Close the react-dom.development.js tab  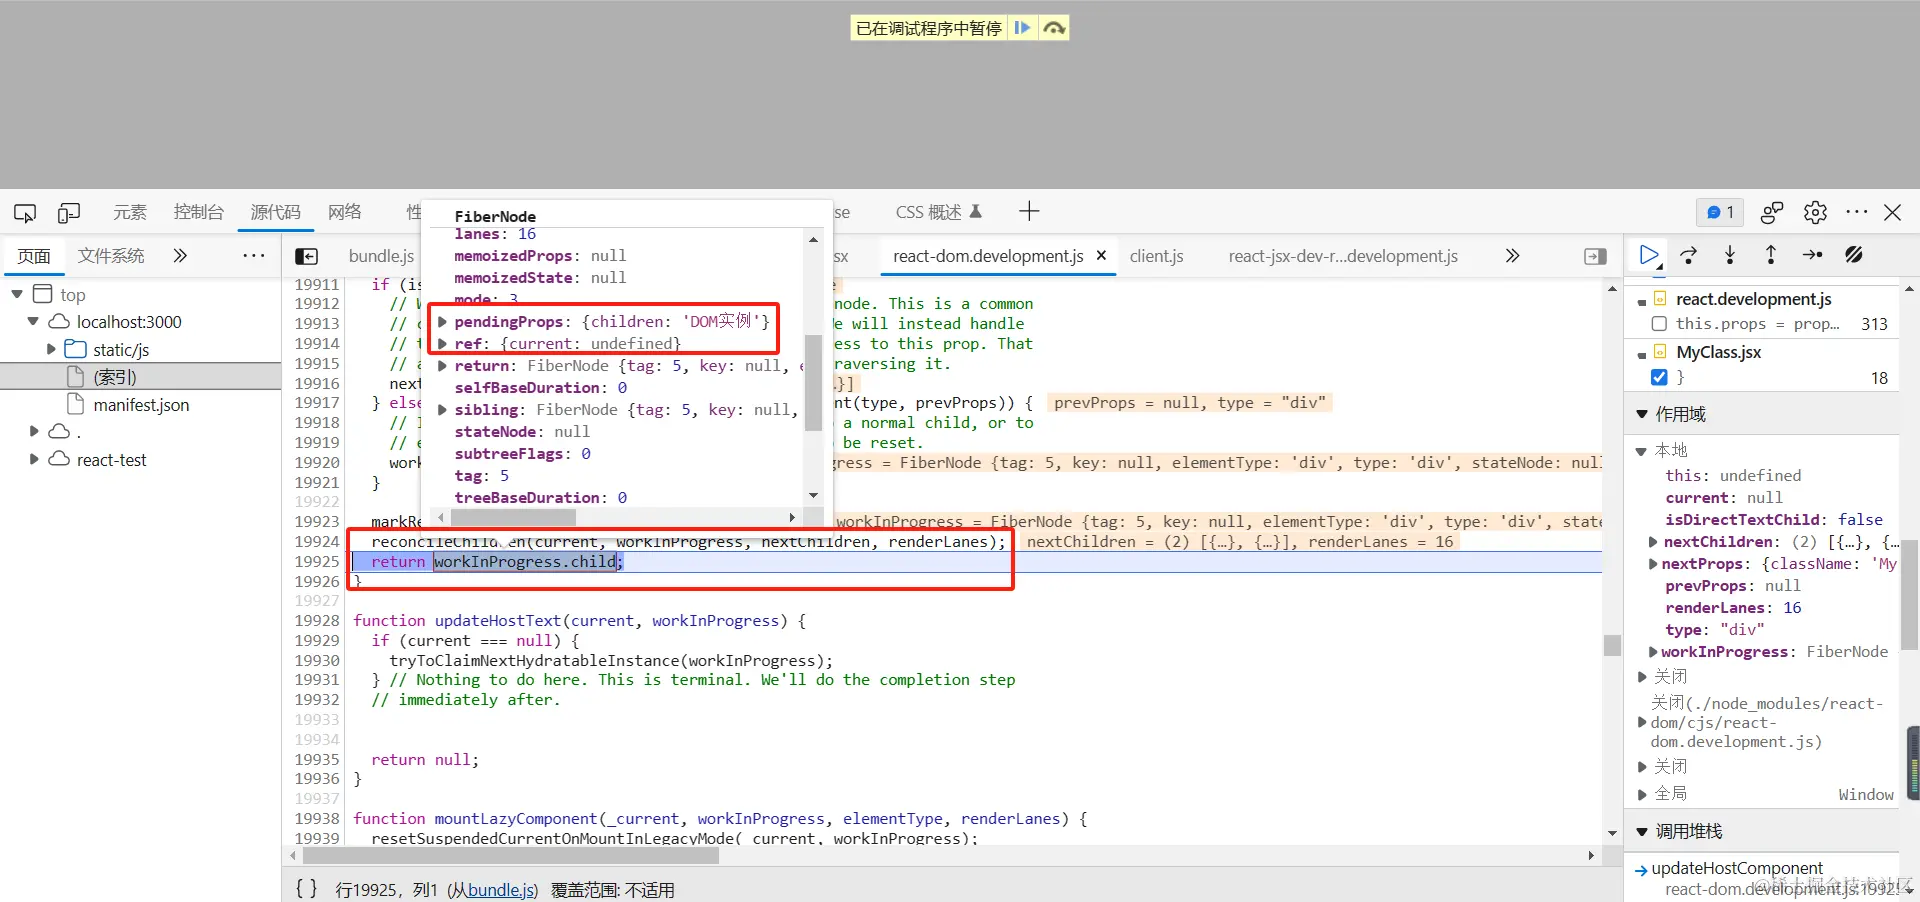click(1101, 256)
